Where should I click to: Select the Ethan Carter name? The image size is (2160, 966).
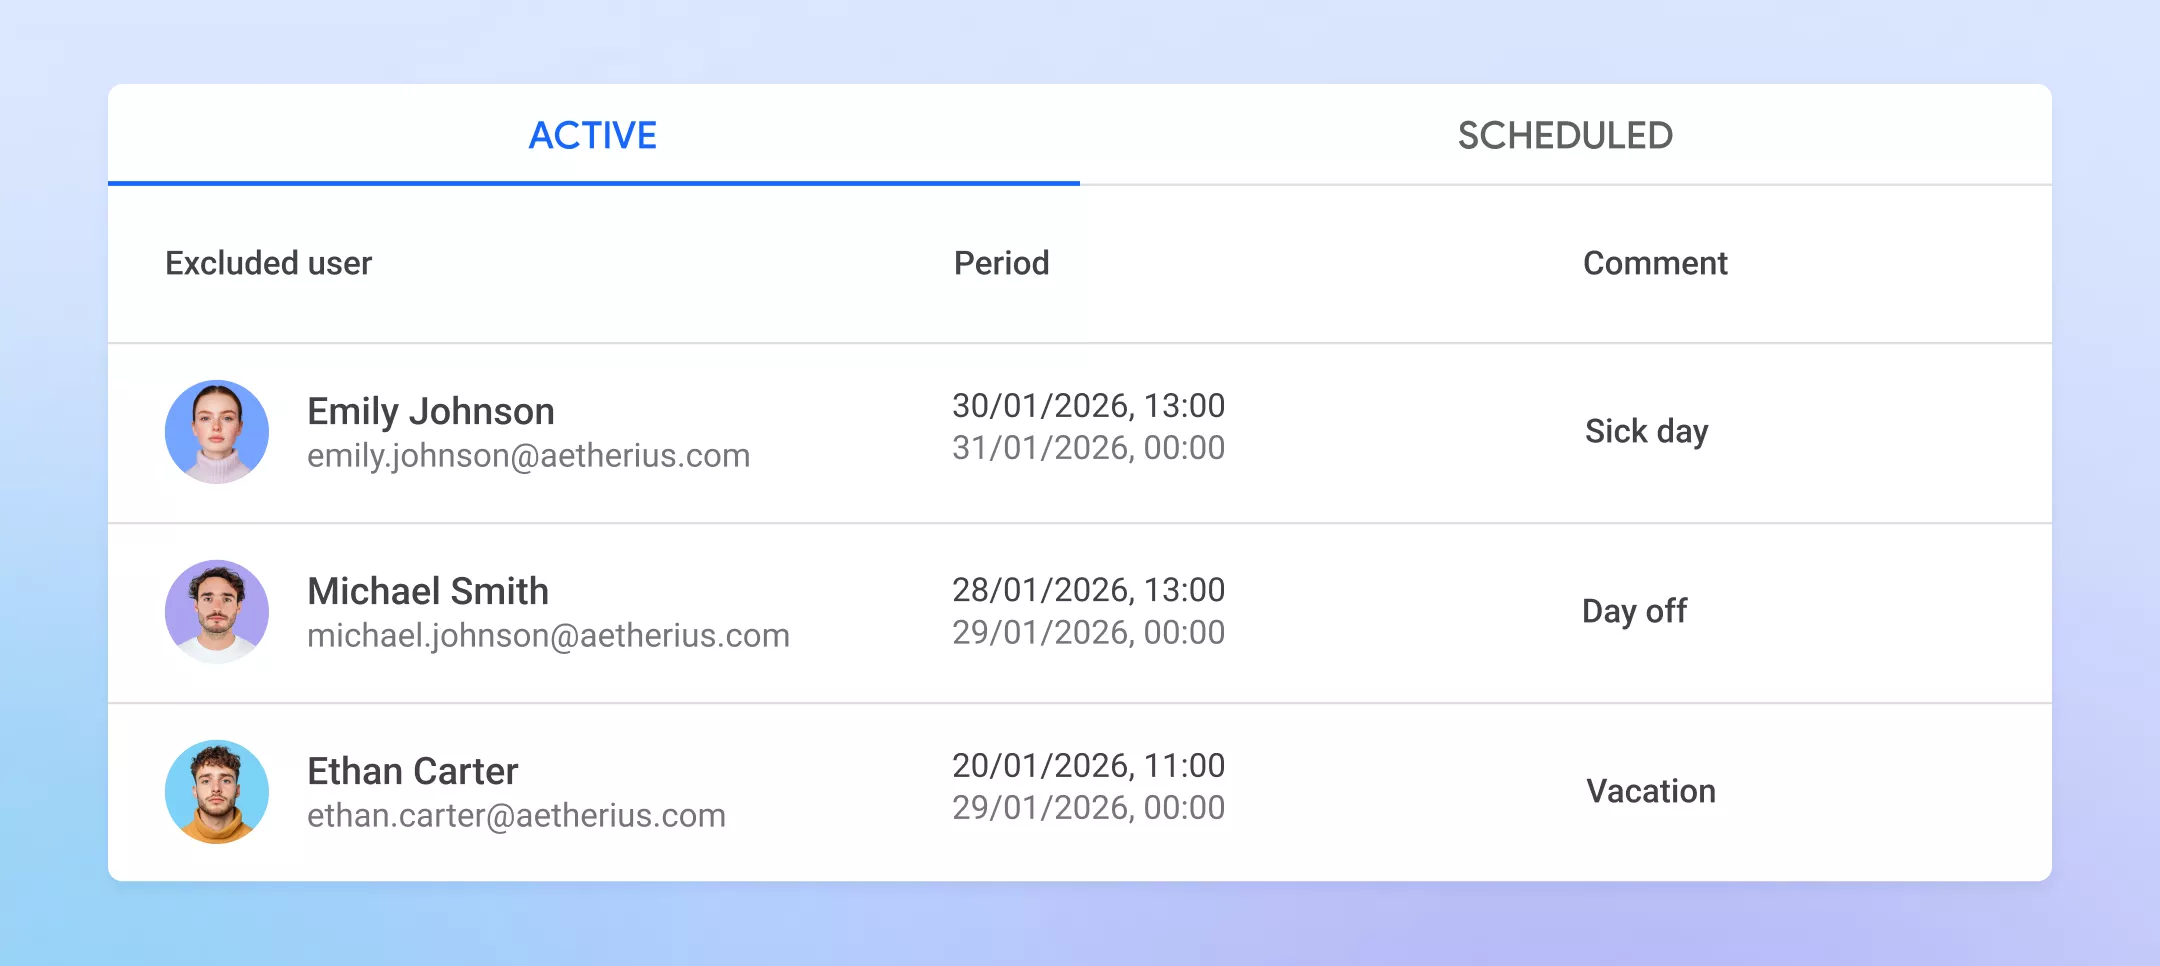[x=413, y=771]
